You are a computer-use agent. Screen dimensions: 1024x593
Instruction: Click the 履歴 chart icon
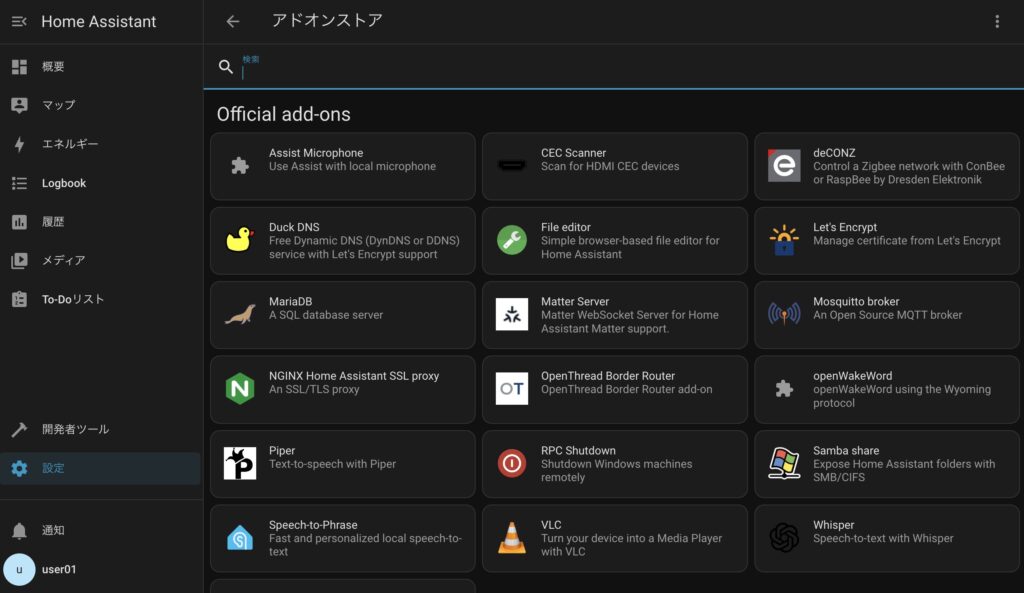point(19,222)
